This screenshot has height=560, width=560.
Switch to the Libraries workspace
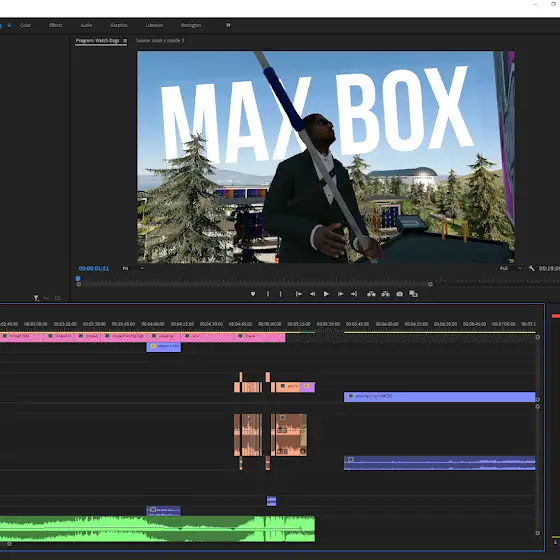154,25
